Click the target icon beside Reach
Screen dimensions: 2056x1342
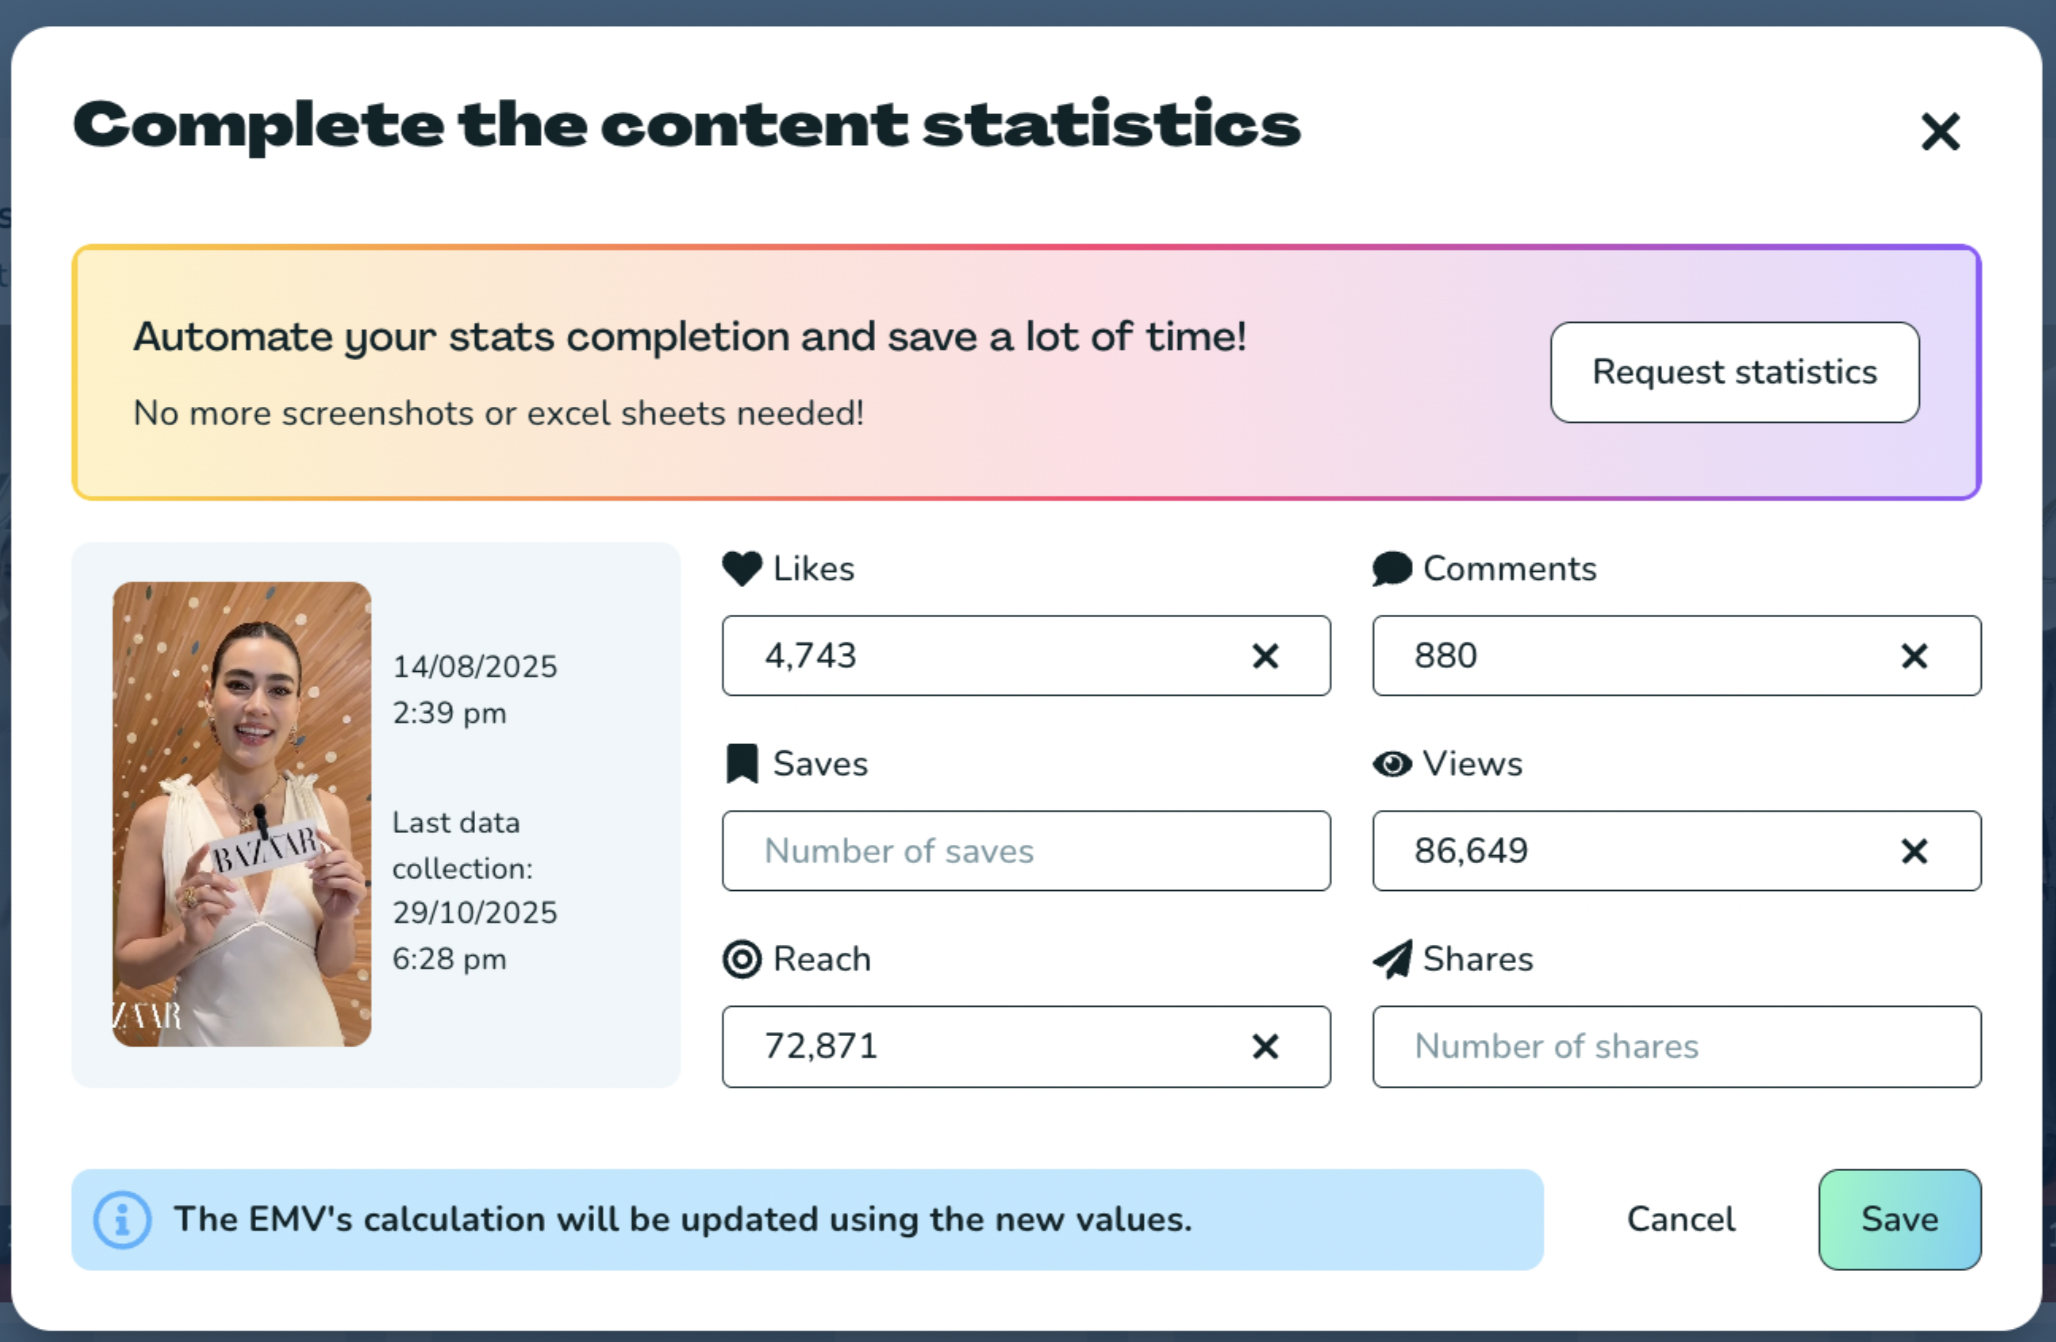742,959
